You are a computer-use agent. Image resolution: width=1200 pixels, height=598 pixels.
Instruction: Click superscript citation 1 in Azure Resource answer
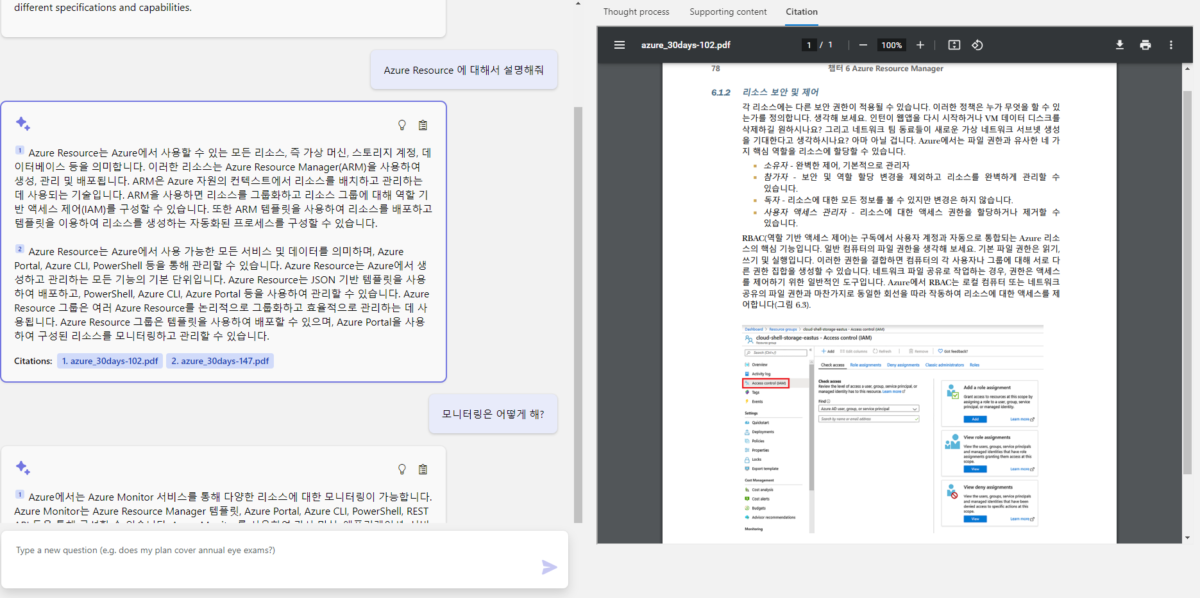(x=20, y=151)
